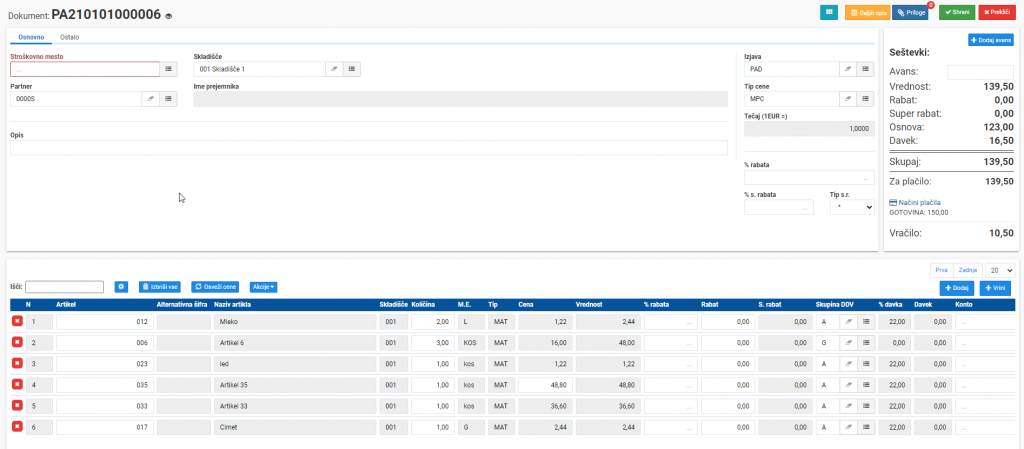Viewport: 1024px width, 449px height.
Task: Click the % s. rabata input field
Action: (779, 207)
